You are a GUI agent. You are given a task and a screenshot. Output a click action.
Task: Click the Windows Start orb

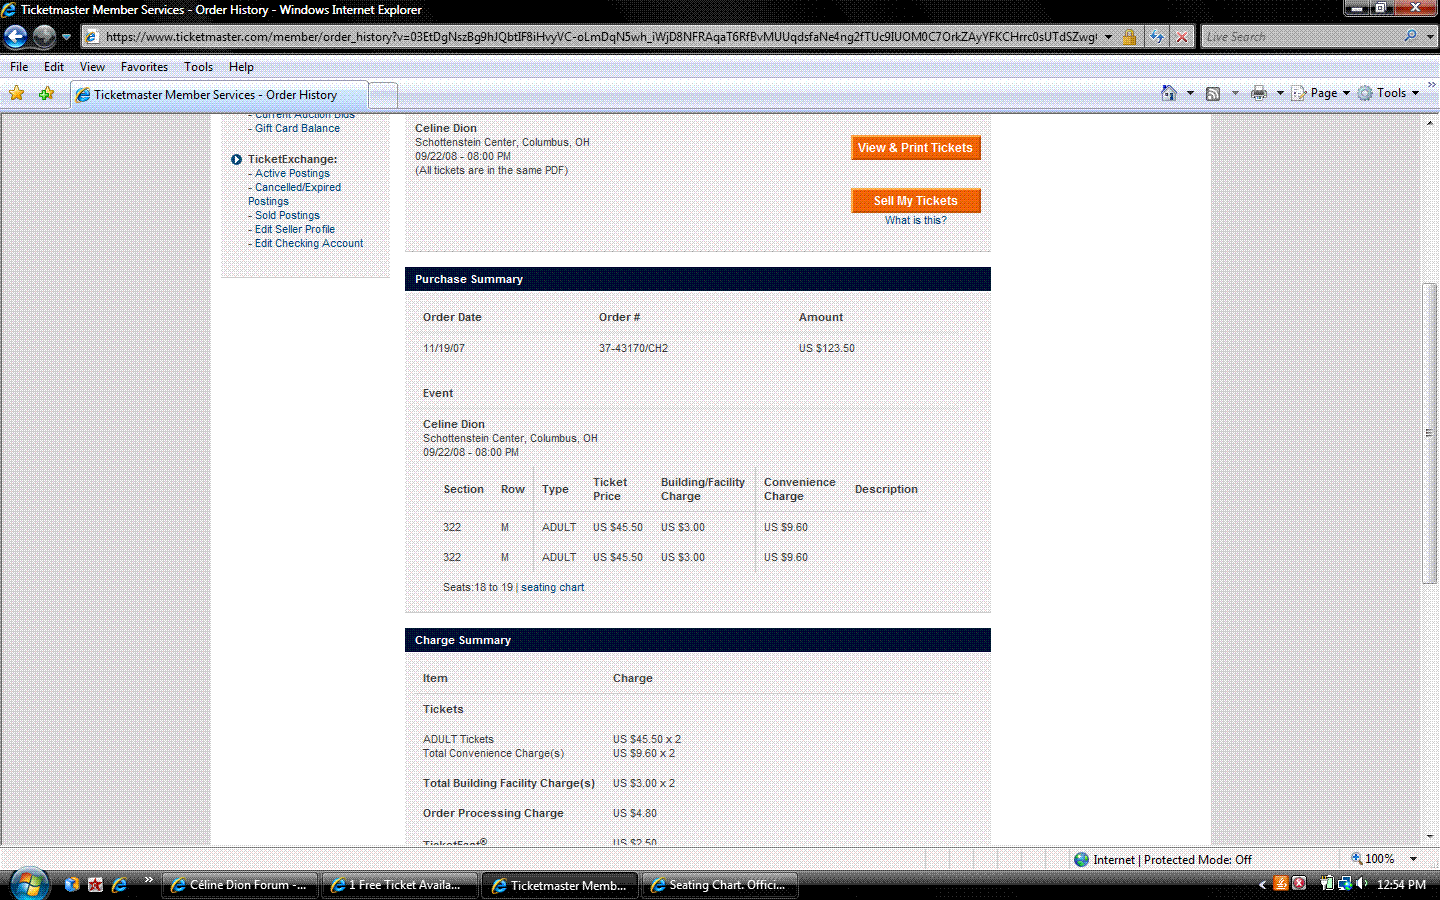tap(29, 885)
